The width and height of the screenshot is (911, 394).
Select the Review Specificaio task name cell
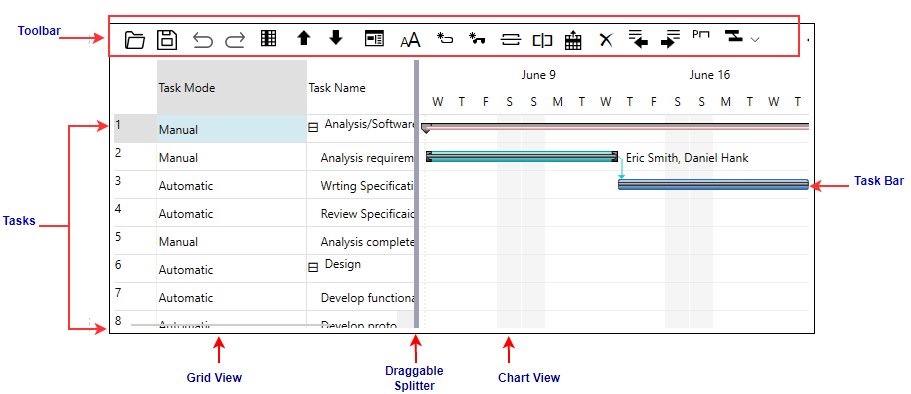pos(361,213)
